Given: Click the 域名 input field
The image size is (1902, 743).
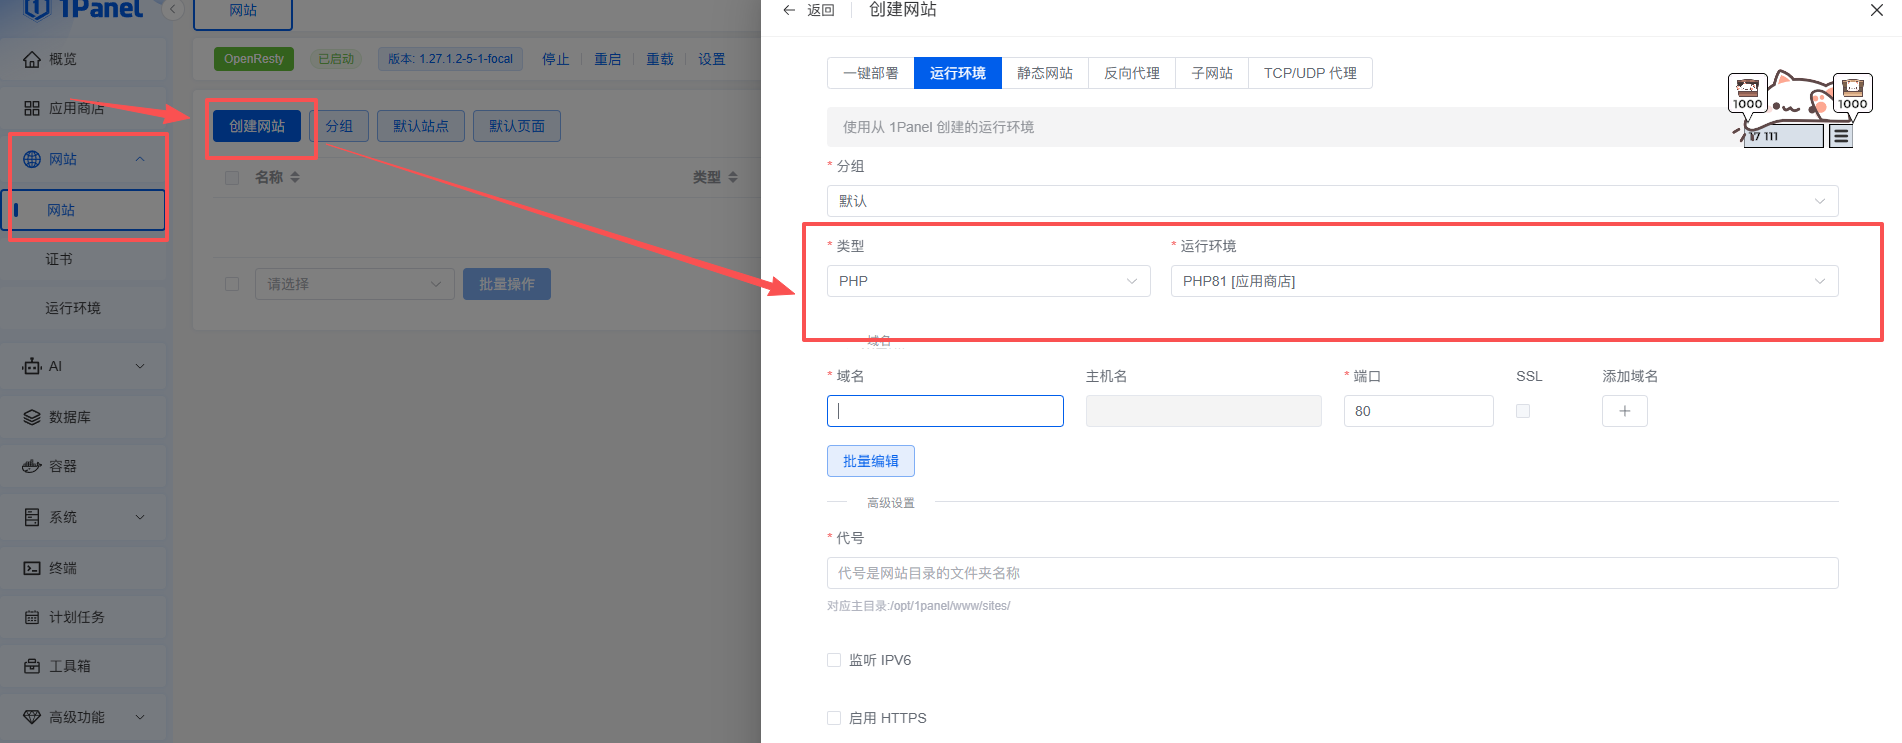Looking at the screenshot, I should pyautogui.click(x=944, y=411).
